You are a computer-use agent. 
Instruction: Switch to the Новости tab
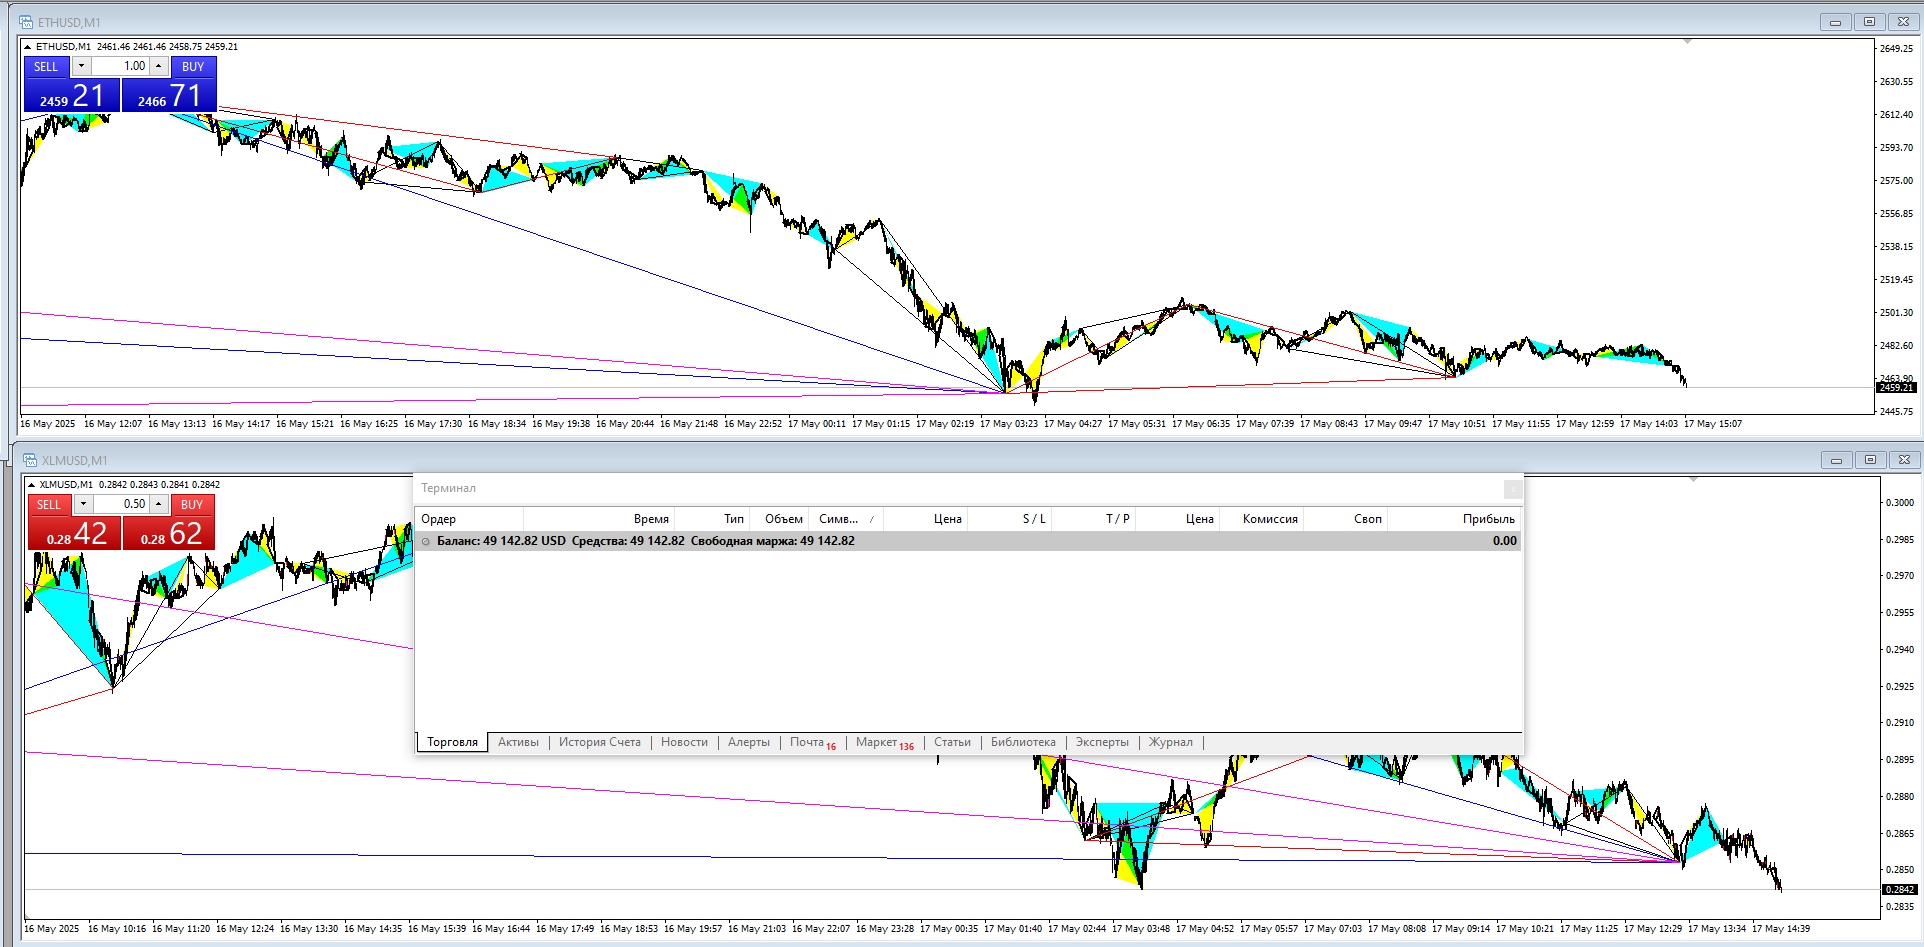tap(684, 742)
